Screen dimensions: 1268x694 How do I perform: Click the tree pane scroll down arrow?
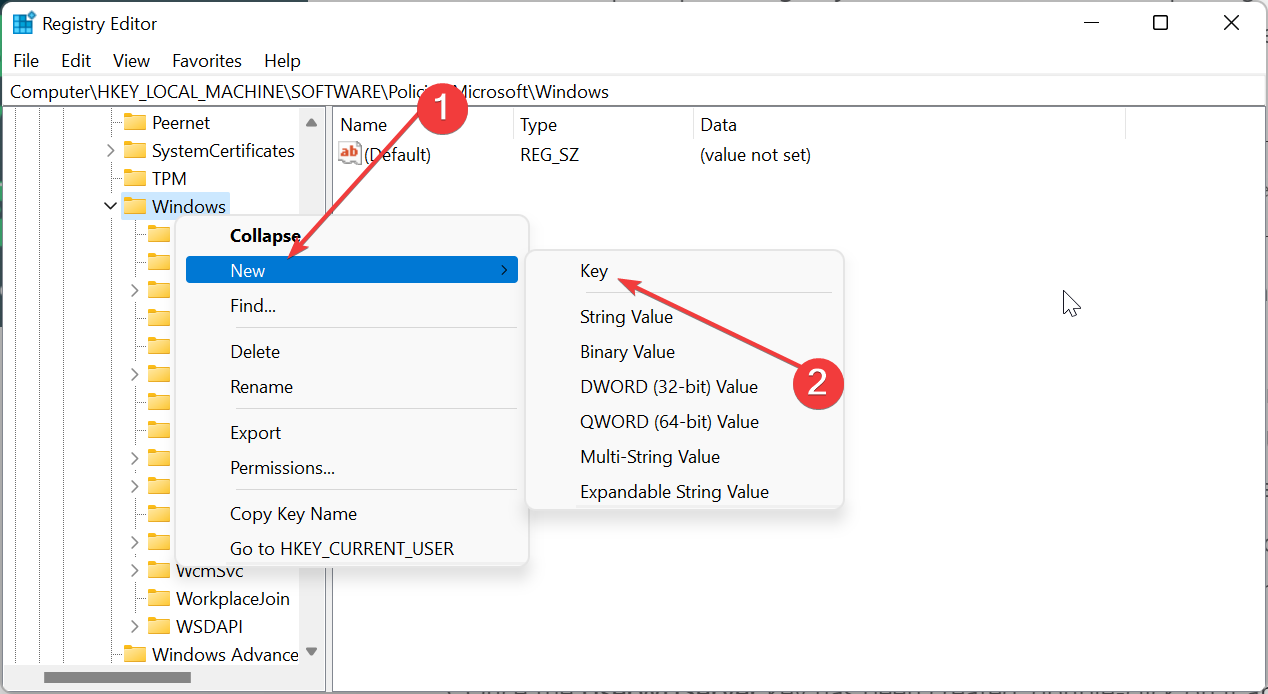(x=312, y=652)
